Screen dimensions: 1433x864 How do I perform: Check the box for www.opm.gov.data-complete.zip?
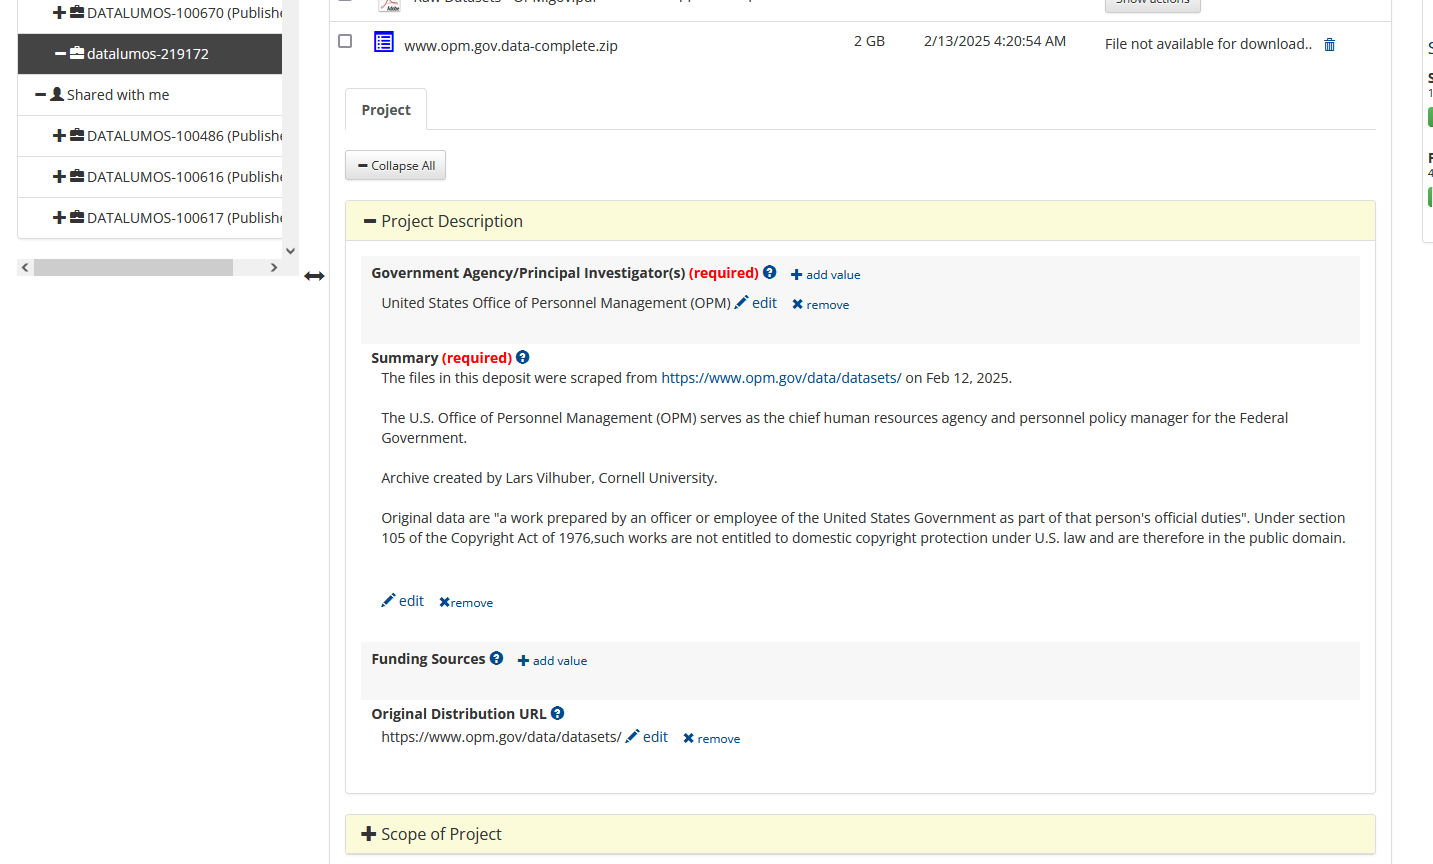345,41
